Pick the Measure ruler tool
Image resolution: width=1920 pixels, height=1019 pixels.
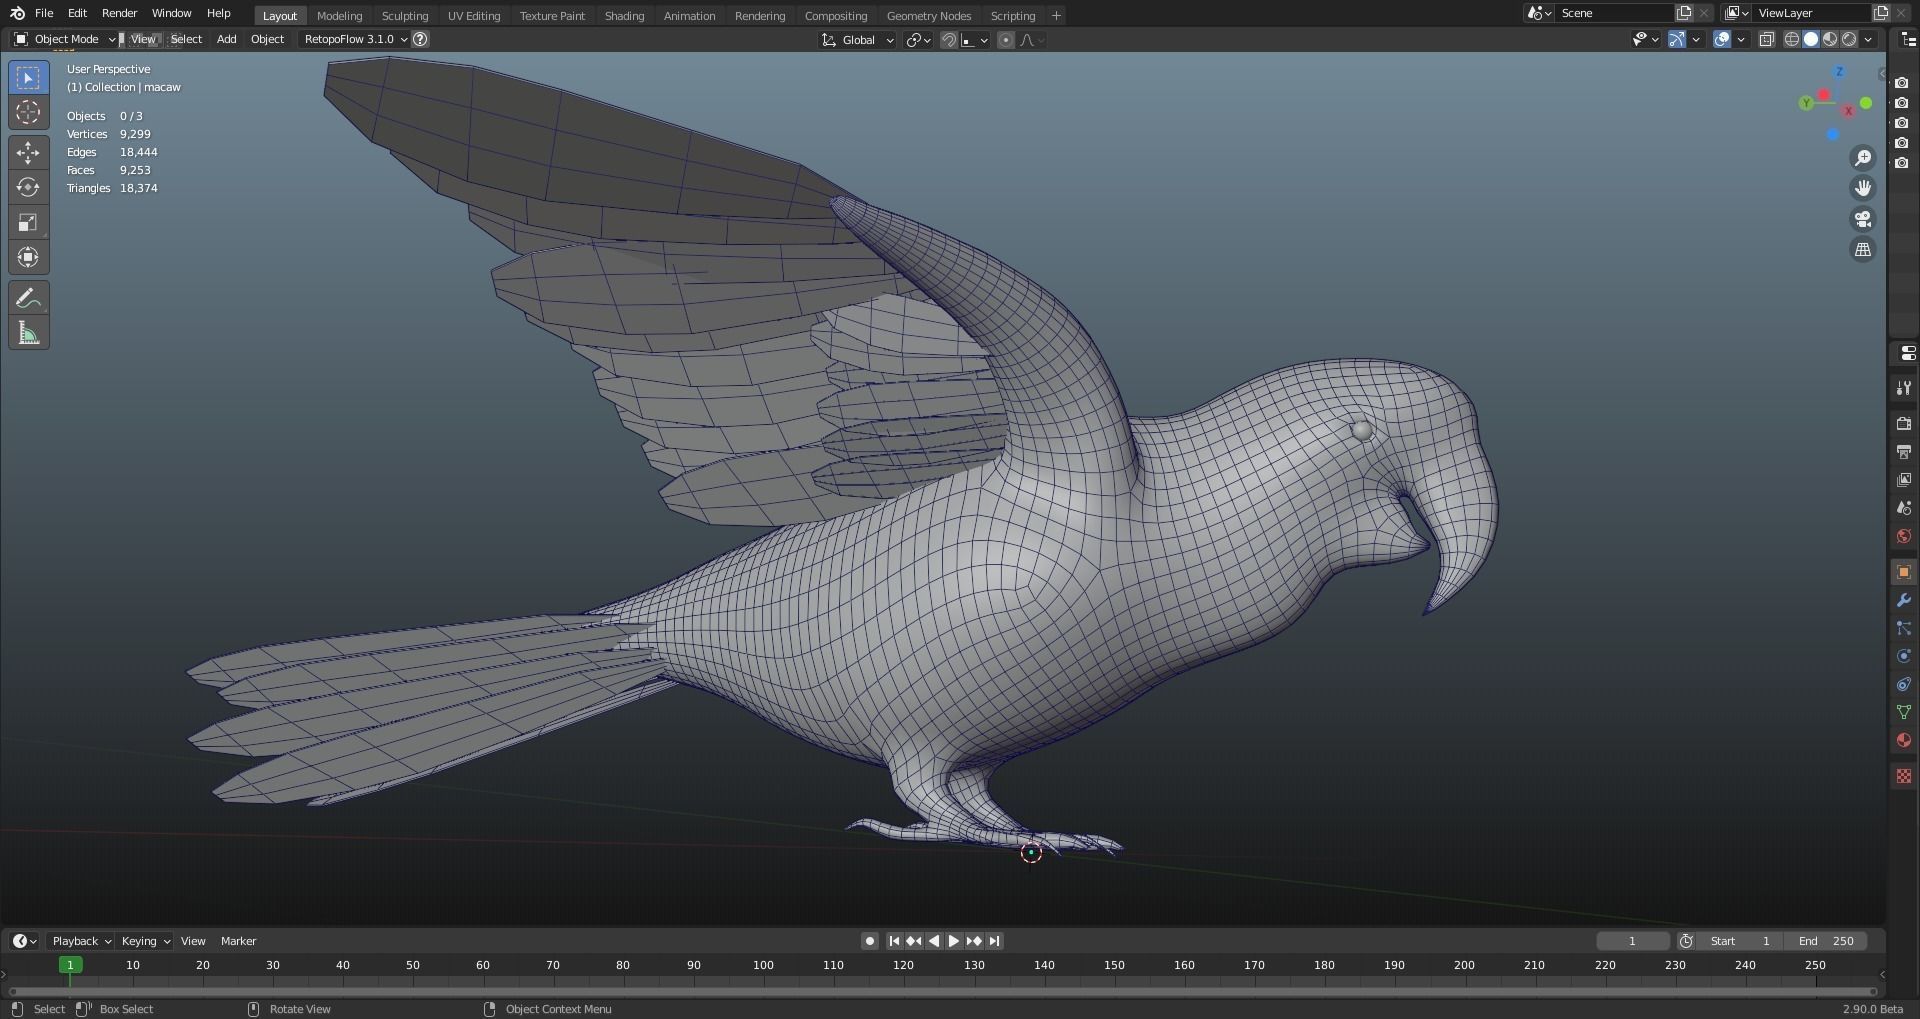(x=28, y=333)
